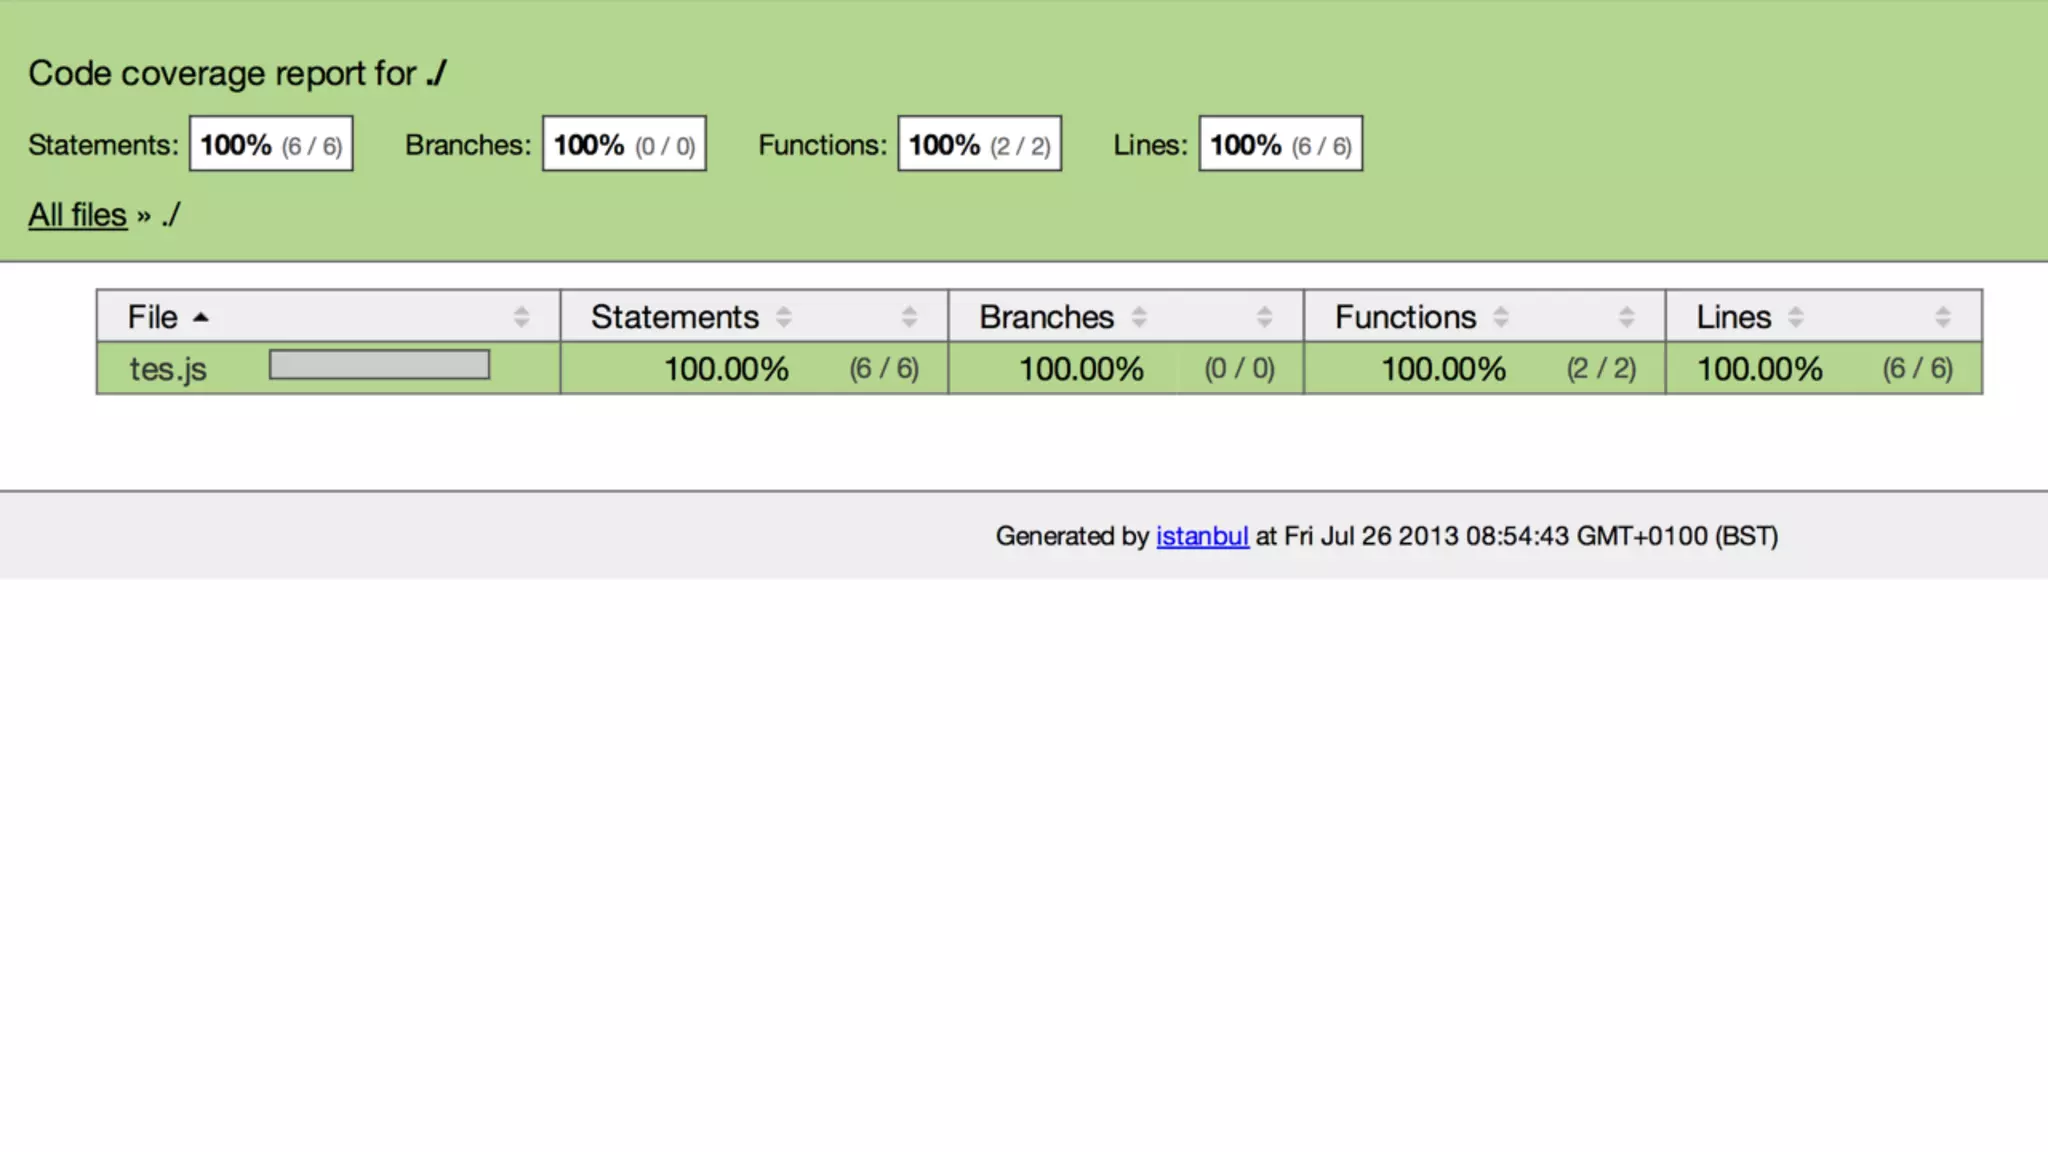
Task: Click the Branches 100% (0 / 0) summary box
Action: pyautogui.click(x=624, y=144)
